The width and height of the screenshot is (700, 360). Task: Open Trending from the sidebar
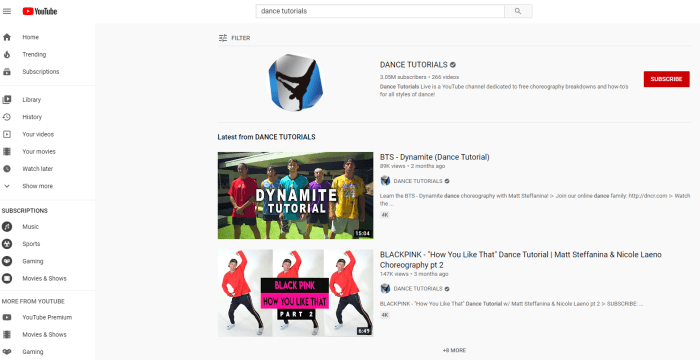coord(34,54)
